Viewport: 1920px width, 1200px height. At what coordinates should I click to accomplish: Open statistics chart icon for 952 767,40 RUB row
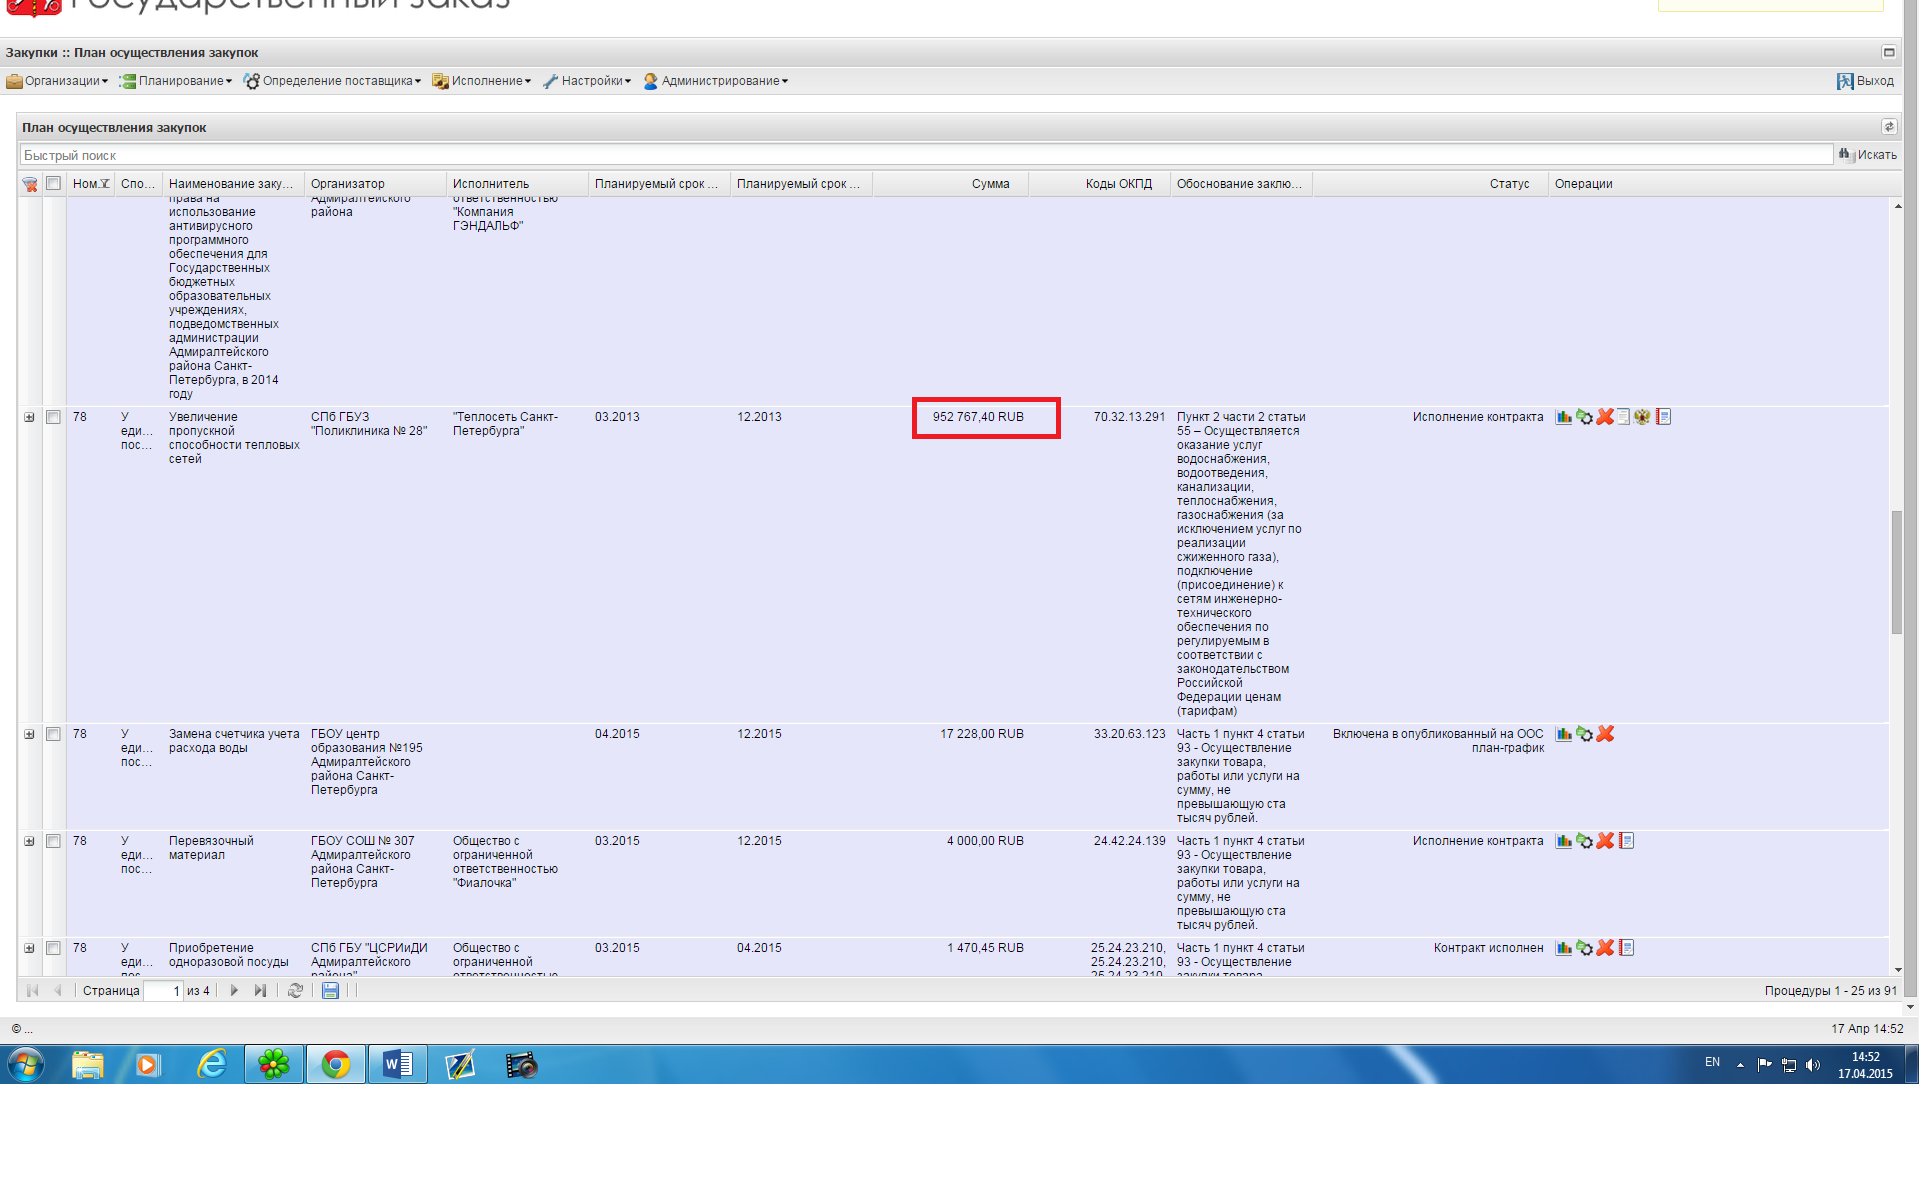(x=1564, y=417)
